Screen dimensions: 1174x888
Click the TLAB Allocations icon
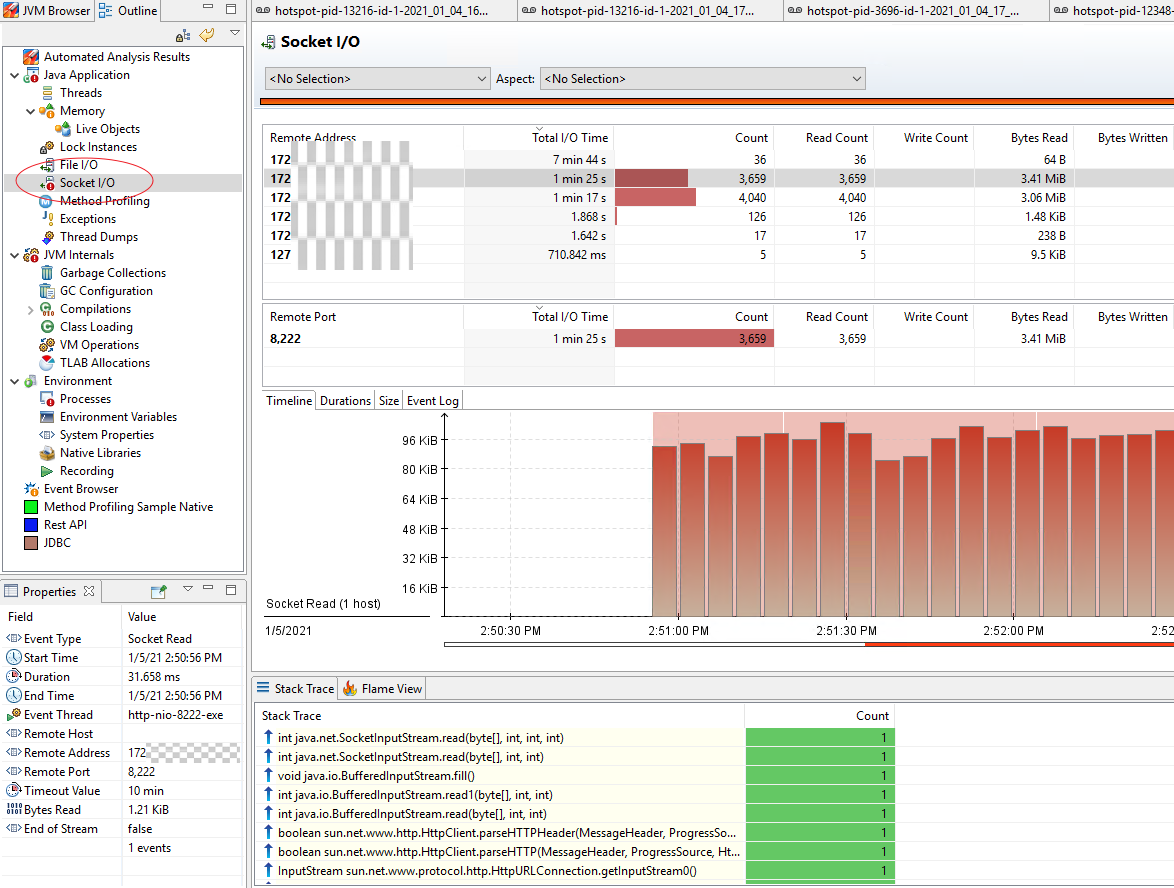tap(47, 363)
